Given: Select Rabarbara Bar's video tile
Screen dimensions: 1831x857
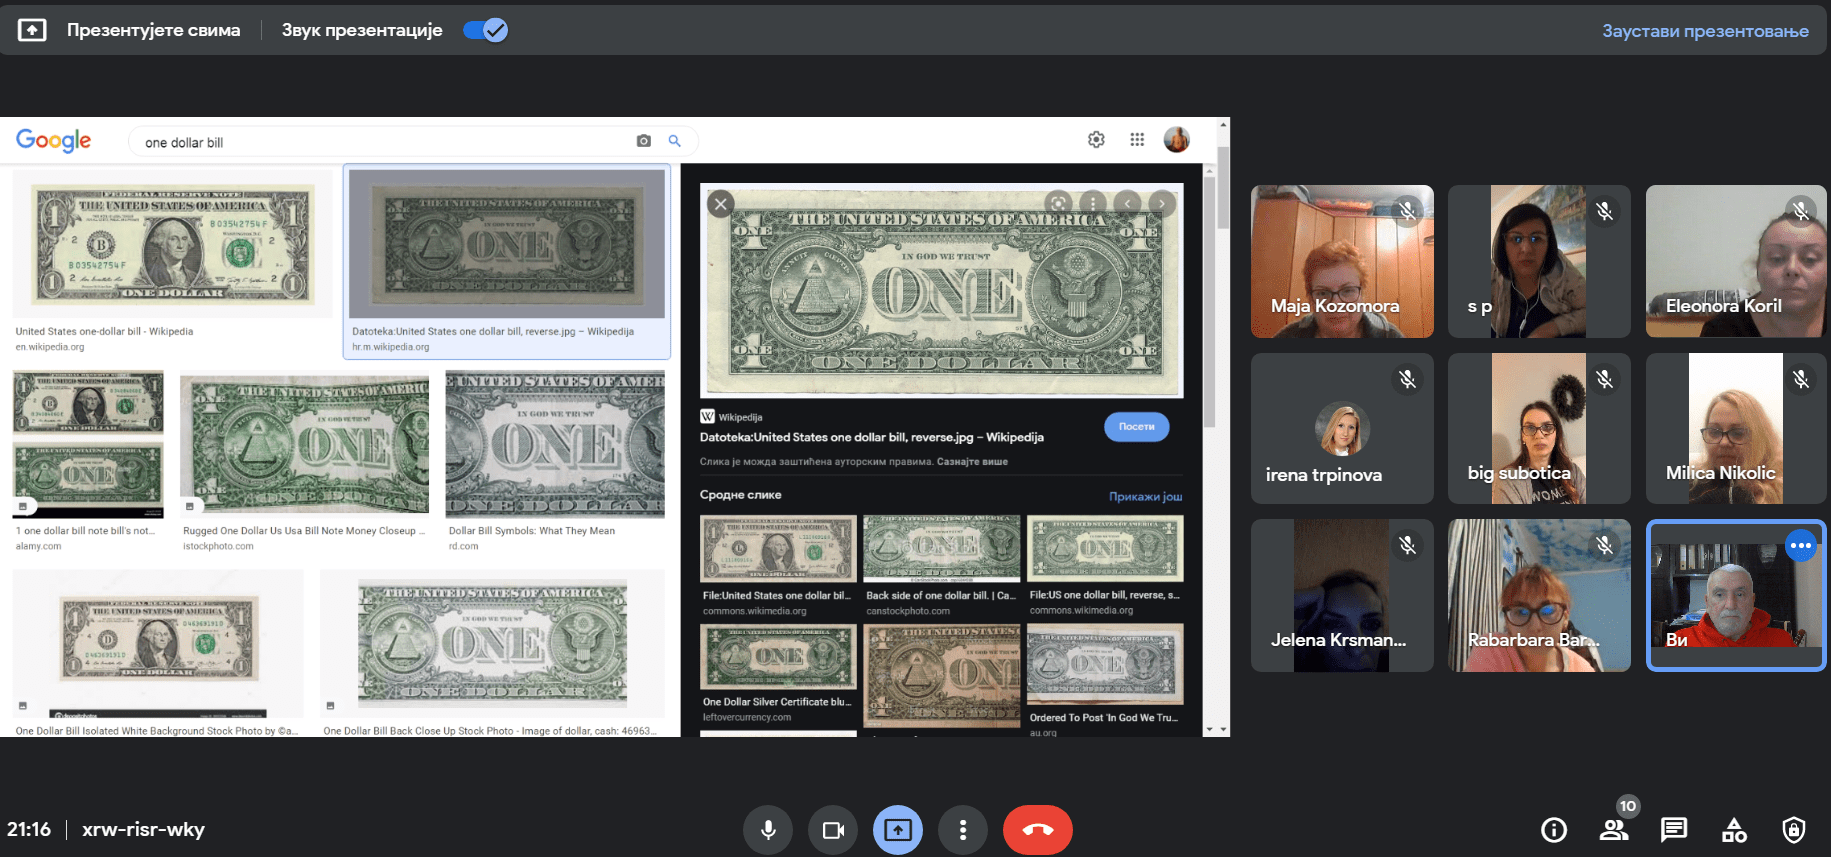Looking at the screenshot, I should click(1539, 595).
